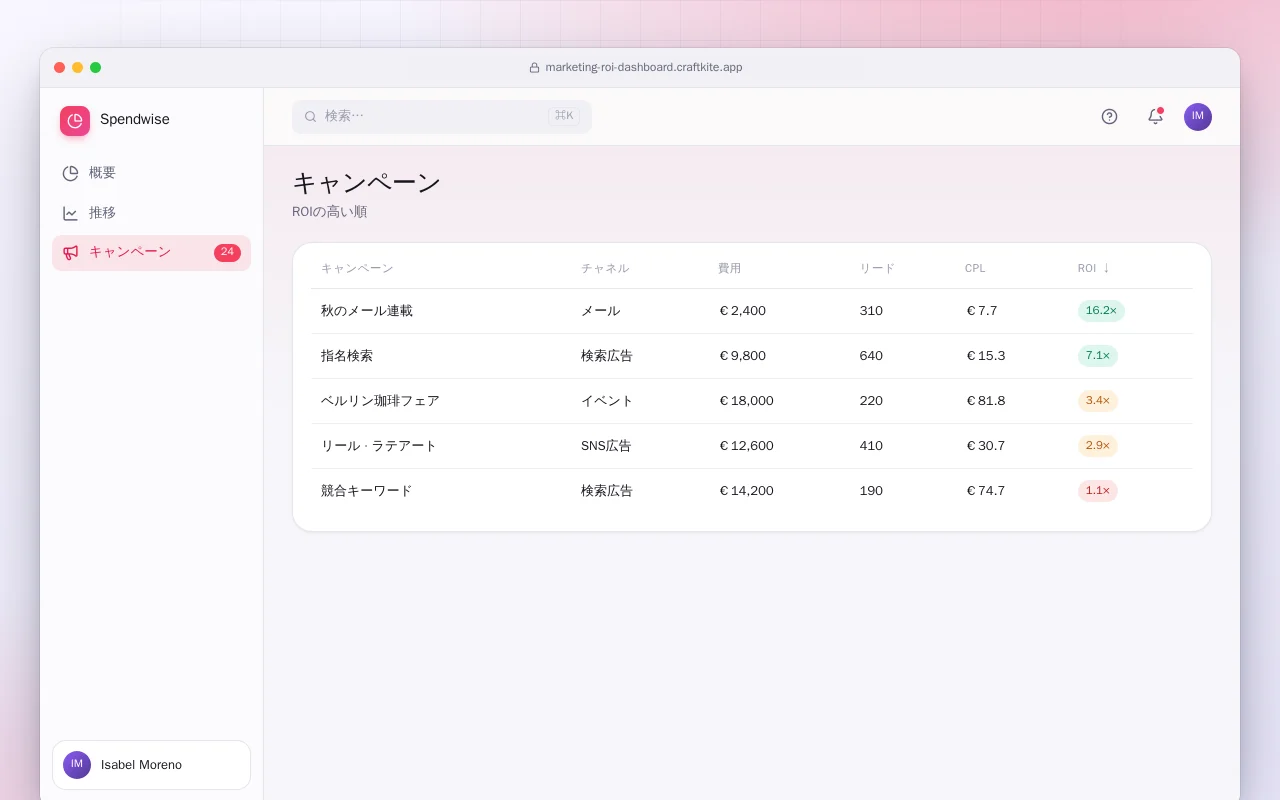1280x800 pixels.
Task: Click the メール channel cell
Action: (600, 311)
